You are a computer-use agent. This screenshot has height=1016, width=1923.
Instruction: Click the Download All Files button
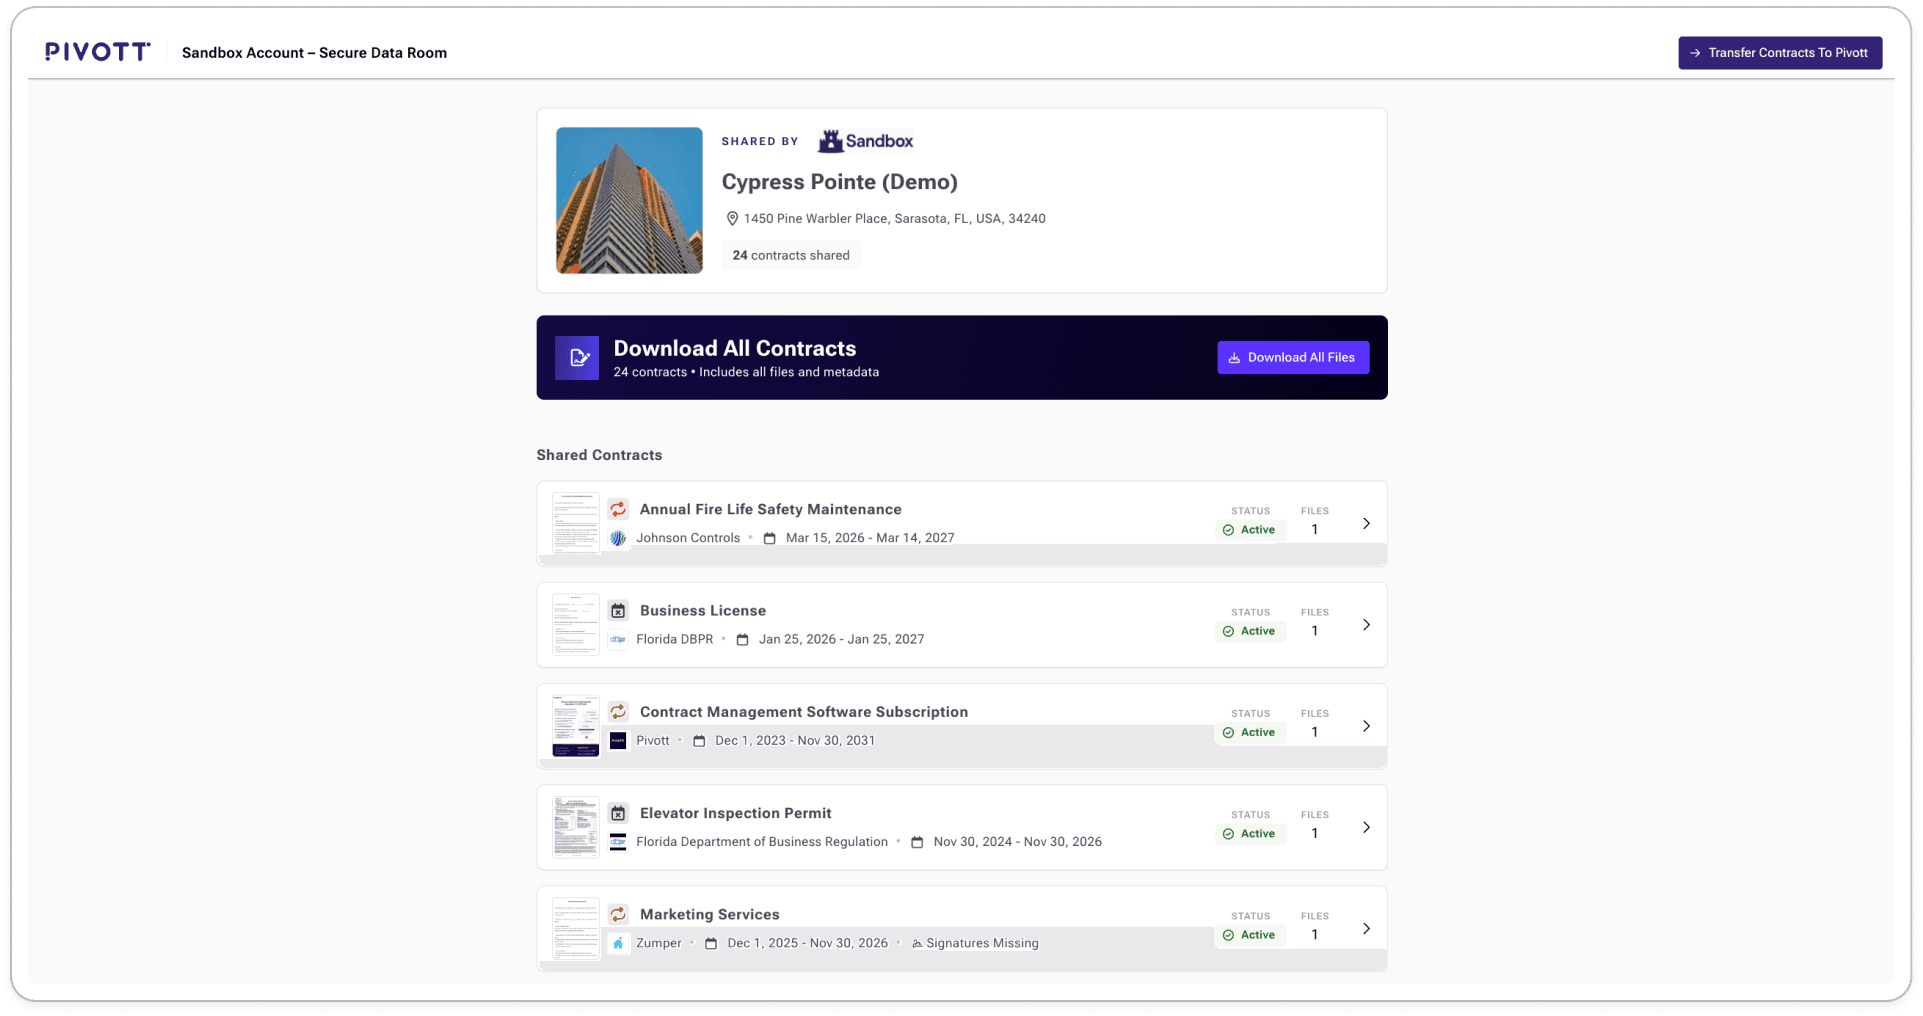1293,358
